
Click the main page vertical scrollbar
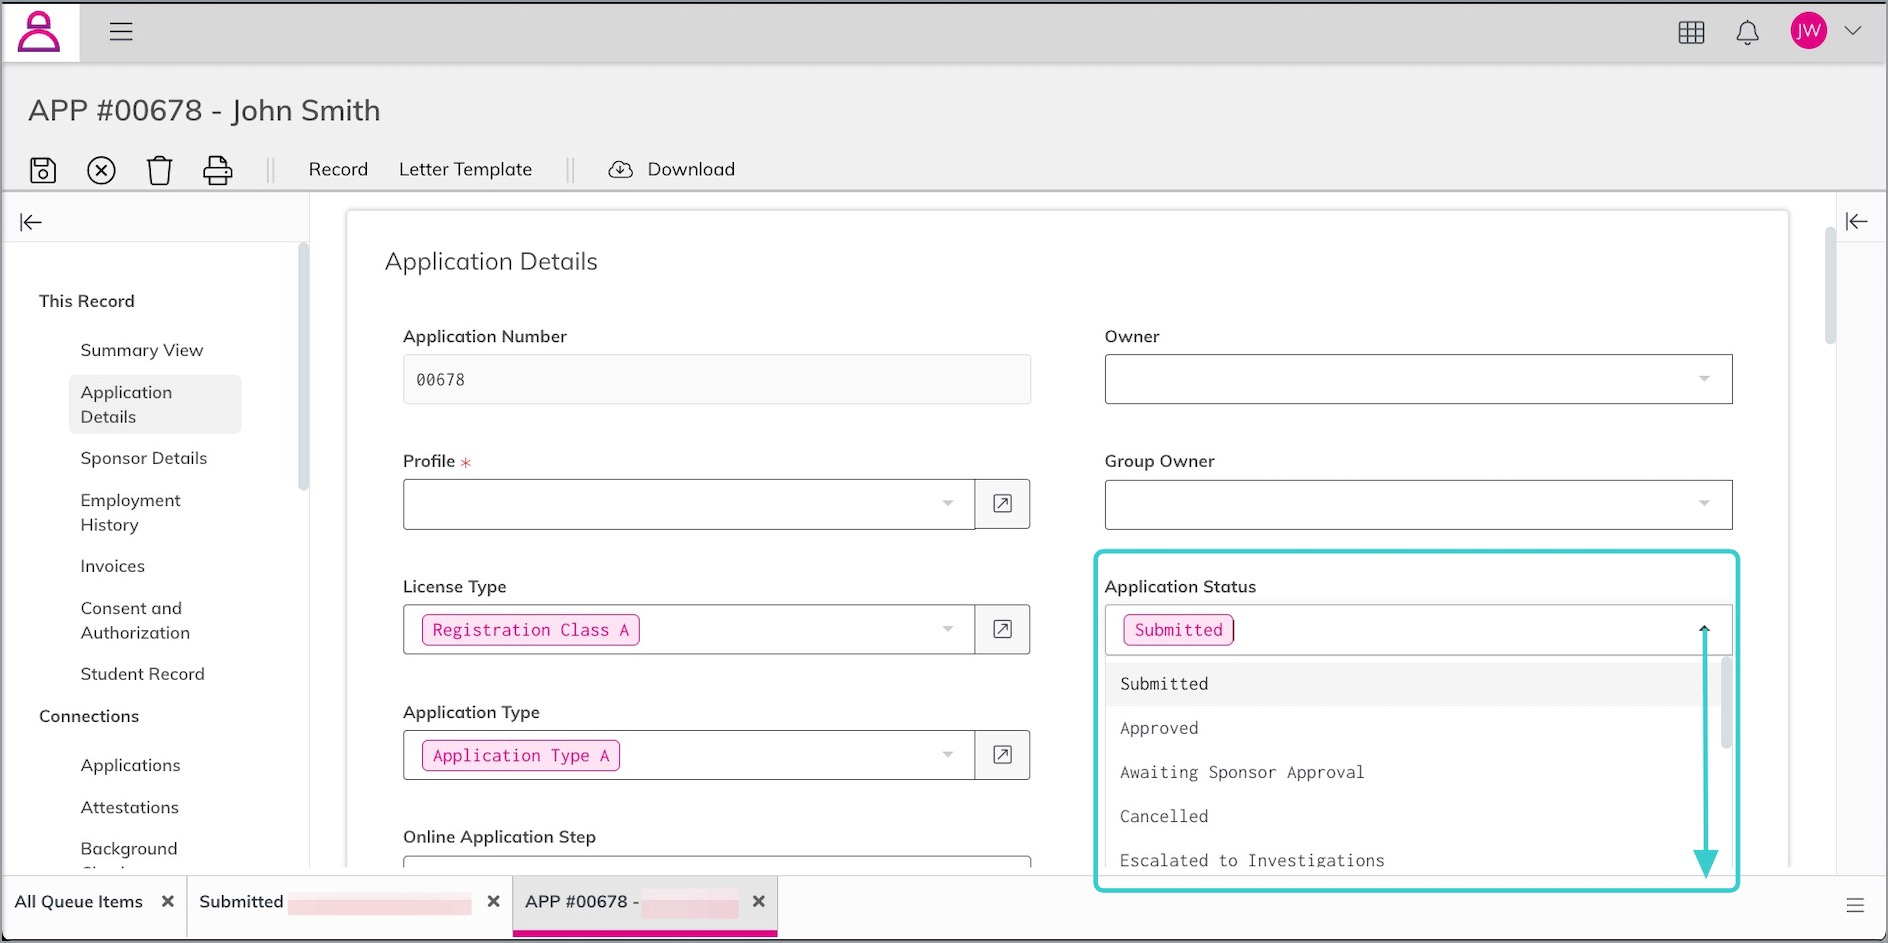coord(1830,286)
